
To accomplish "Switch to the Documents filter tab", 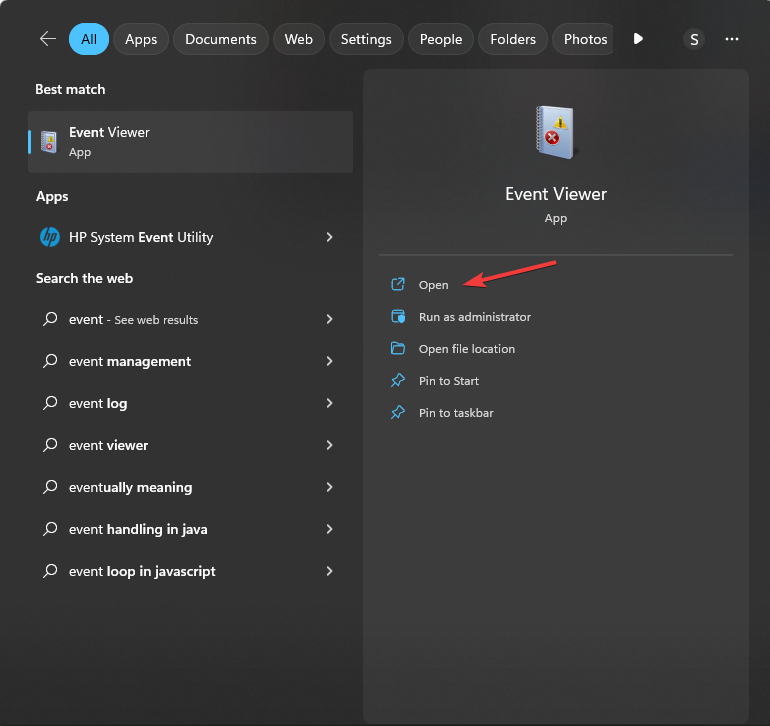I will click(x=221, y=39).
